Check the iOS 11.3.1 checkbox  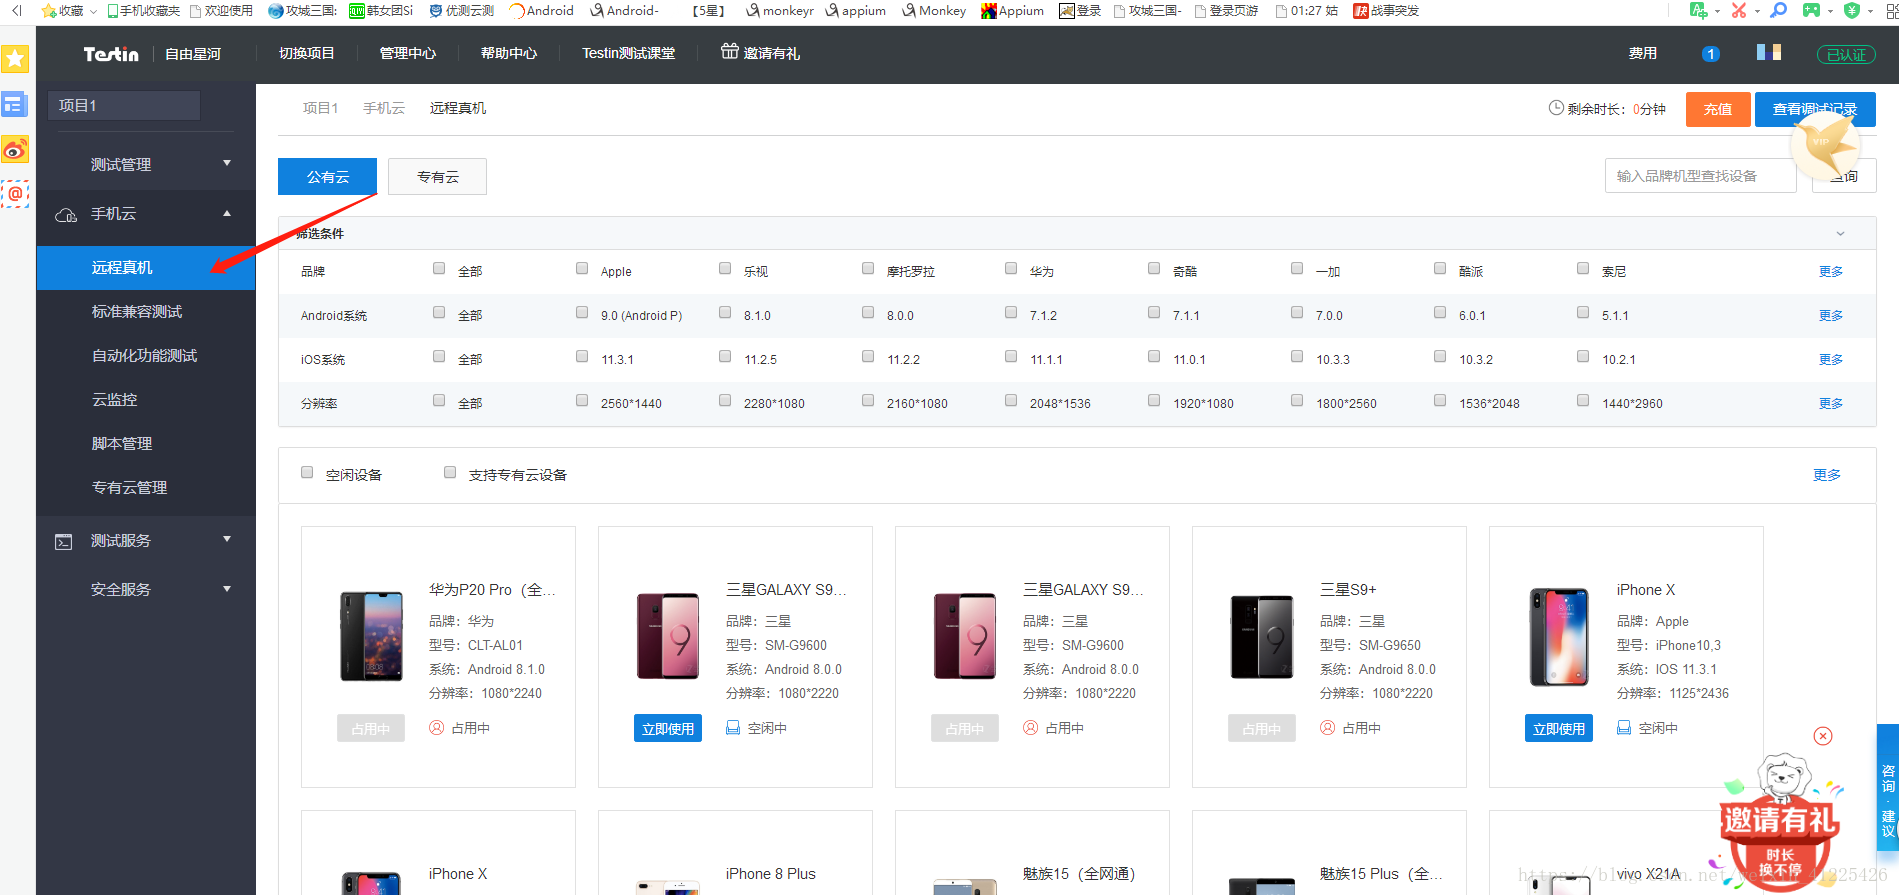(582, 356)
